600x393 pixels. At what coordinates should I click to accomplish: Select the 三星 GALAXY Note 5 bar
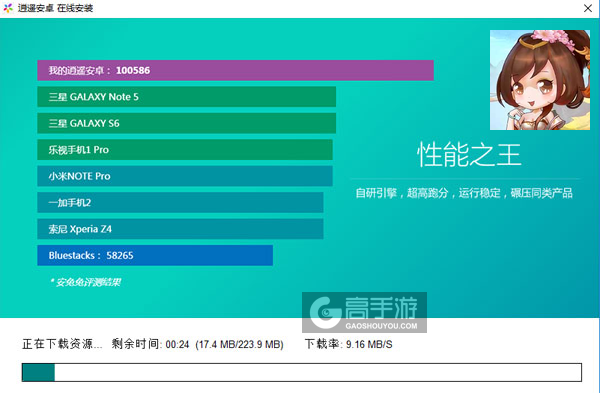[x=187, y=97]
